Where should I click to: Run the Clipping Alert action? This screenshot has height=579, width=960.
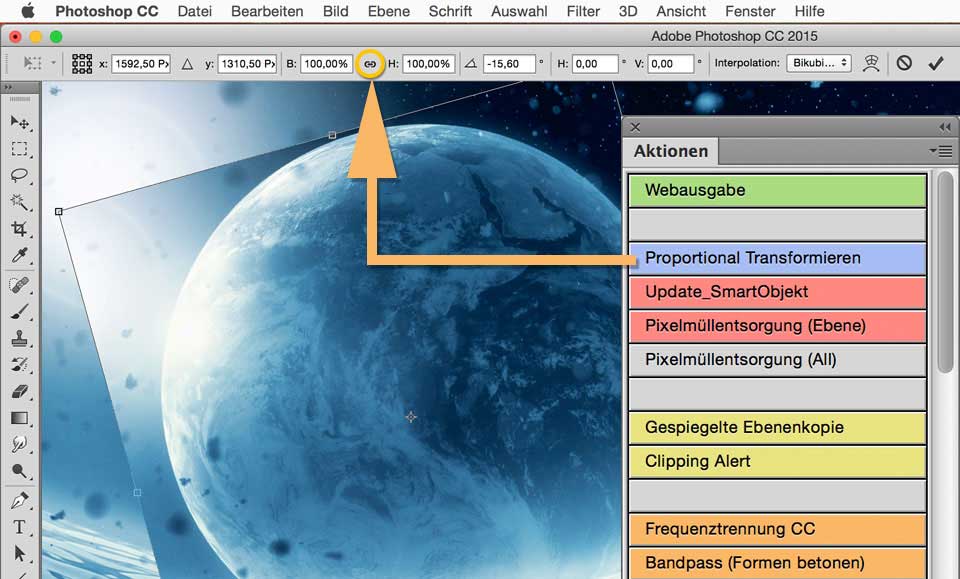777,461
